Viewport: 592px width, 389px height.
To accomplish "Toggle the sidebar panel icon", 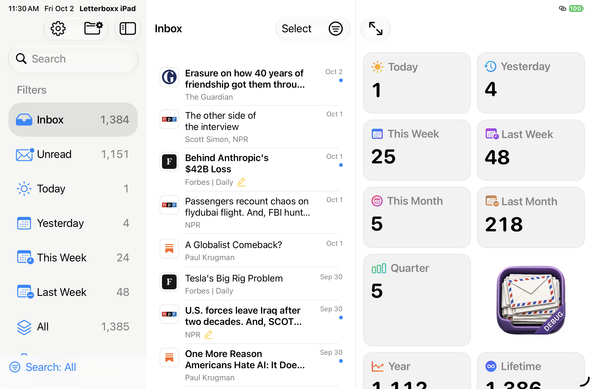I will 128,28.
